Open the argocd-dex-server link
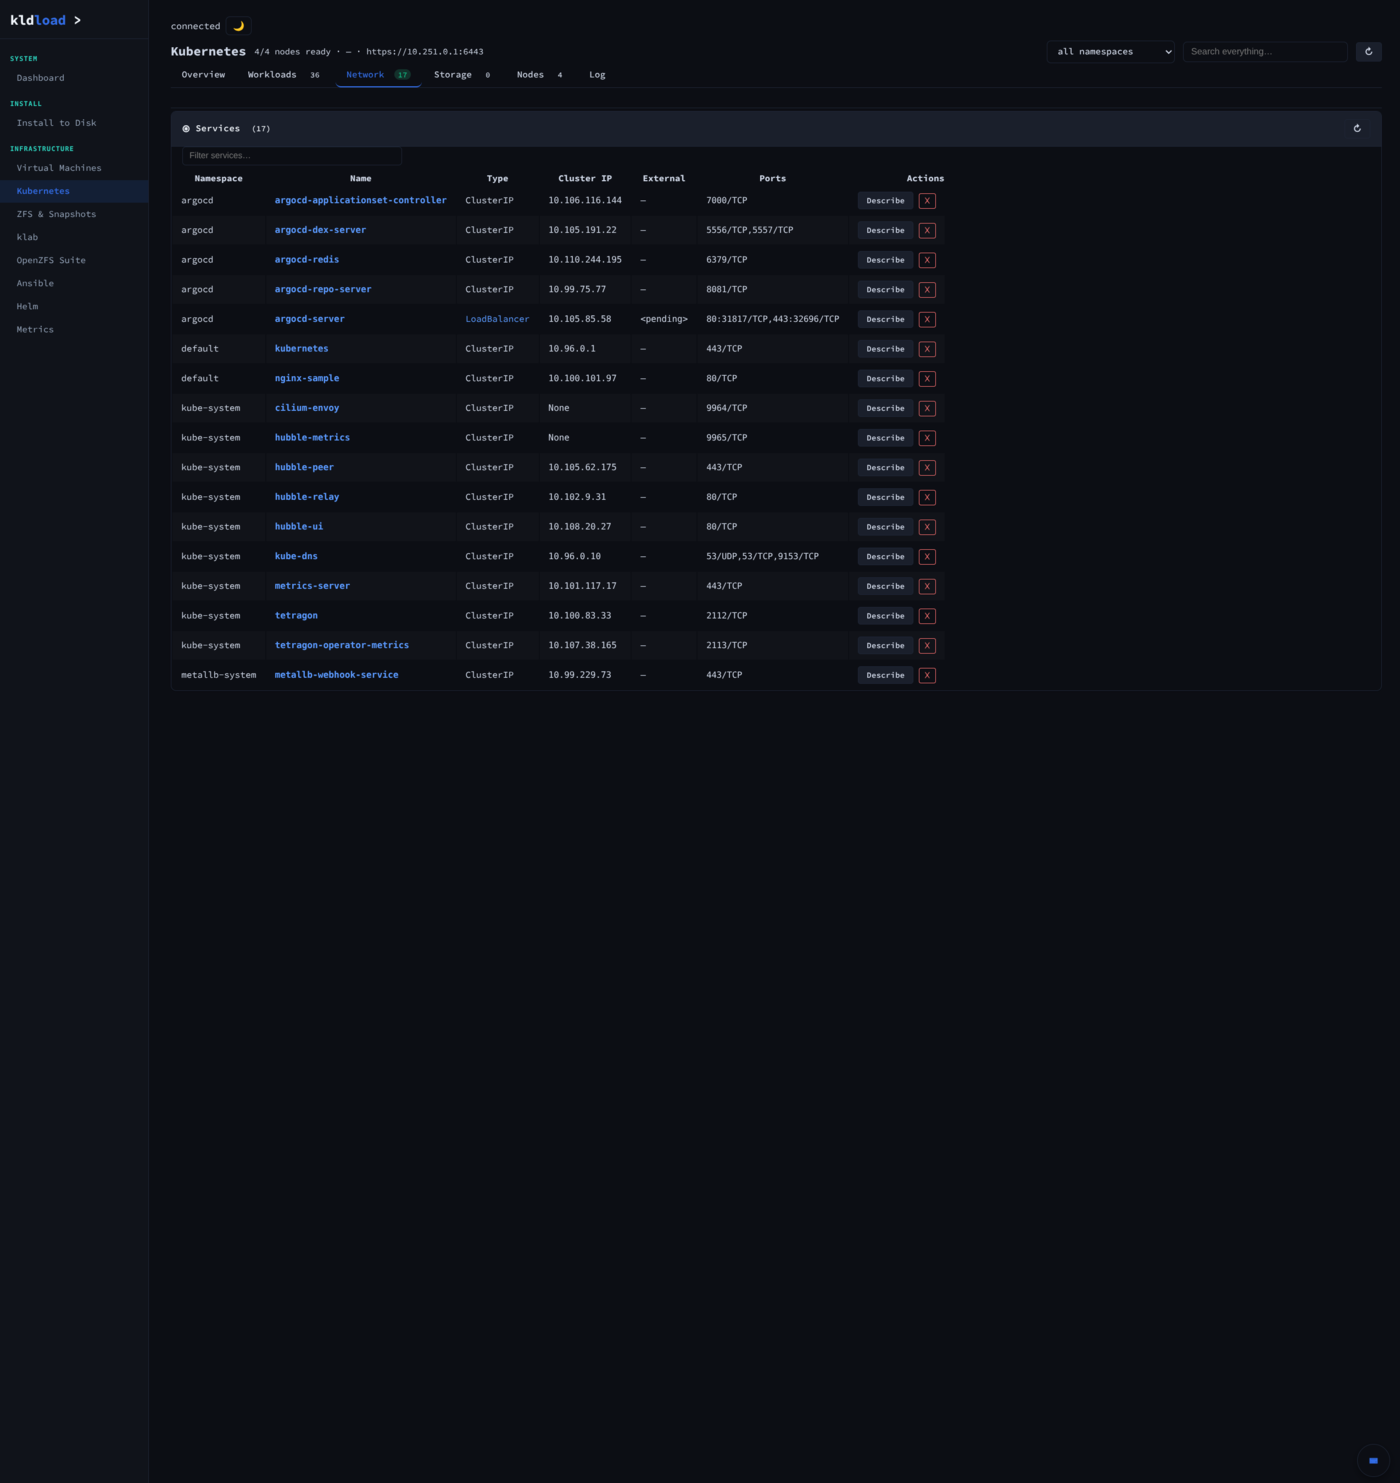The image size is (1400, 1483). [x=320, y=230]
